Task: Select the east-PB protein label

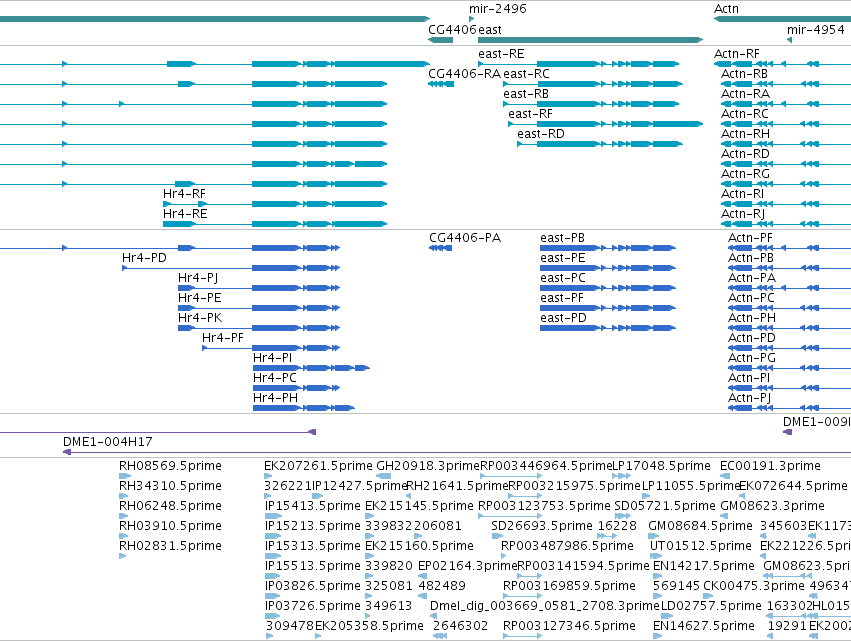Action: tap(562, 238)
